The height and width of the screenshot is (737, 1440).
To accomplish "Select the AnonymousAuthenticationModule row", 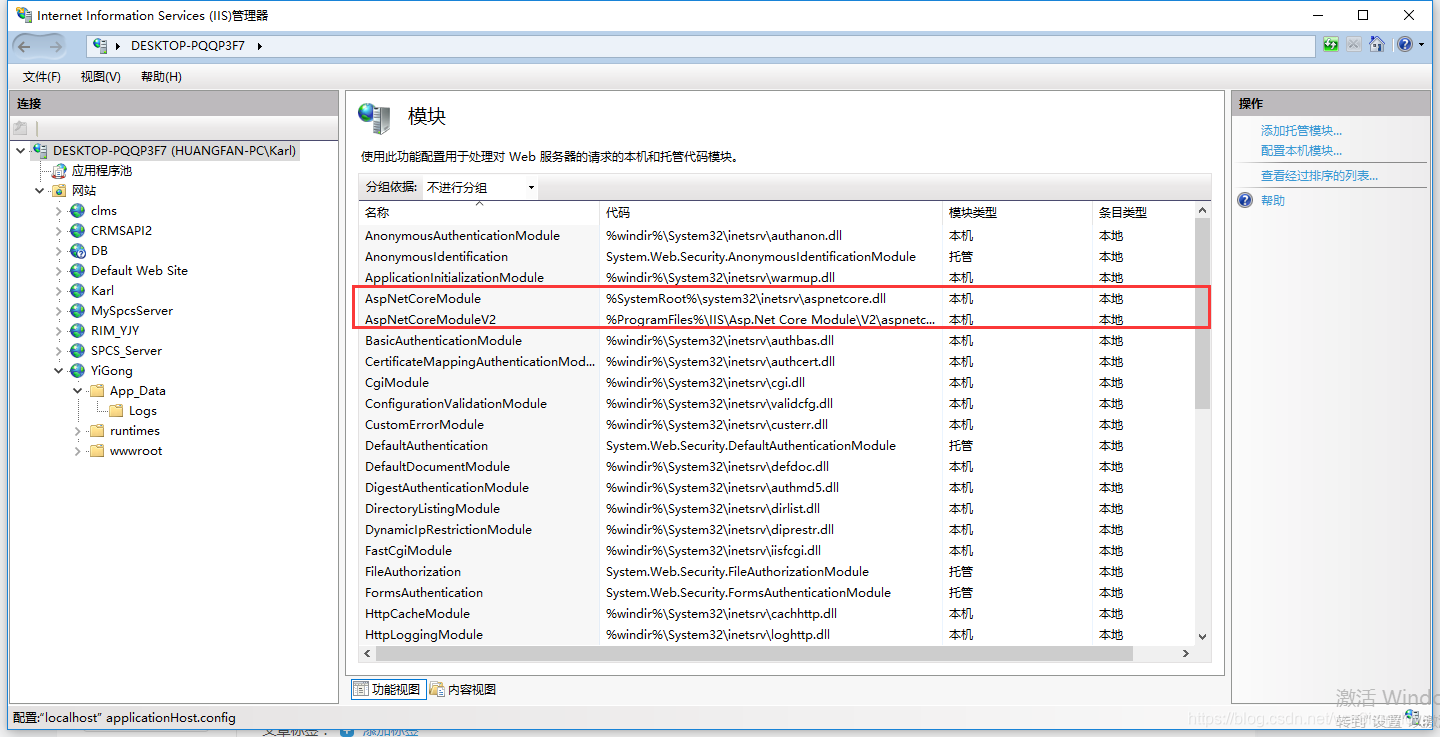I will click(x=778, y=236).
